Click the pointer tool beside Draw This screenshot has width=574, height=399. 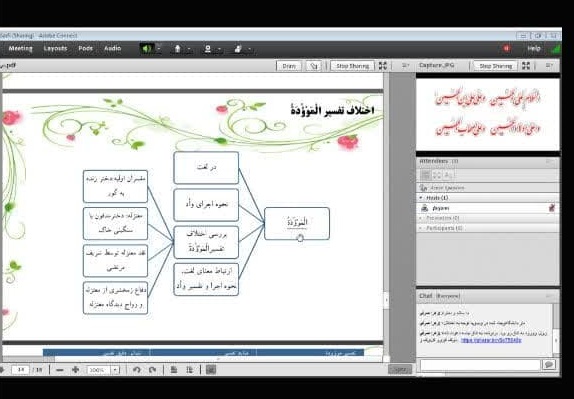[x=313, y=66]
